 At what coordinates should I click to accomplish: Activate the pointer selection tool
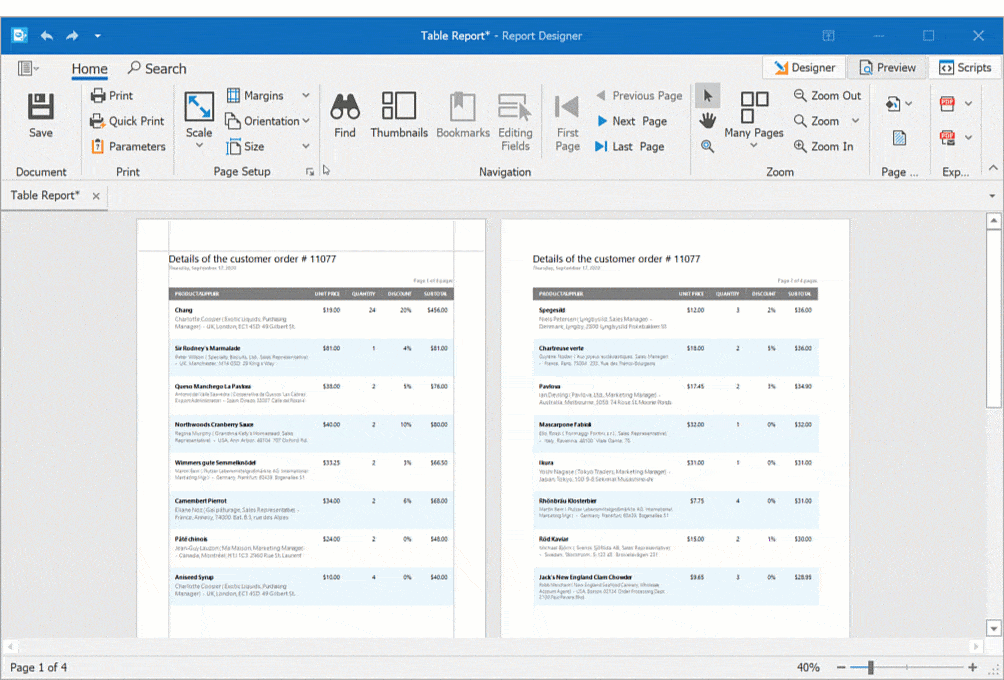pyautogui.click(x=707, y=95)
